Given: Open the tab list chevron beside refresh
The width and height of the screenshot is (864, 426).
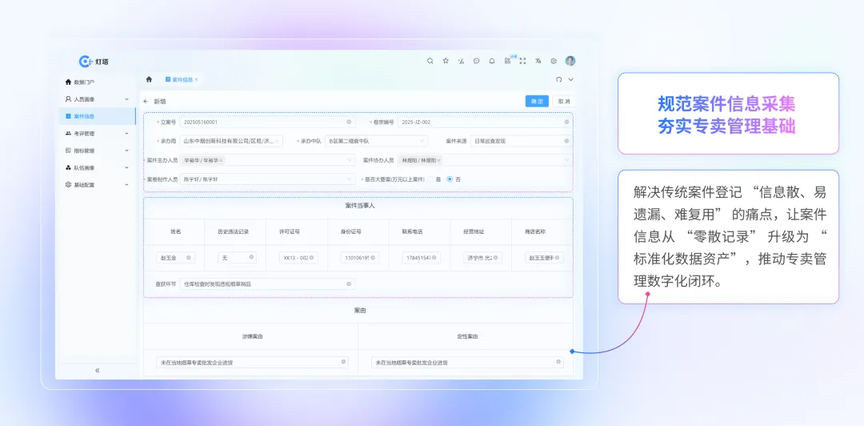Looking at the screenshot, I should 571,79.
